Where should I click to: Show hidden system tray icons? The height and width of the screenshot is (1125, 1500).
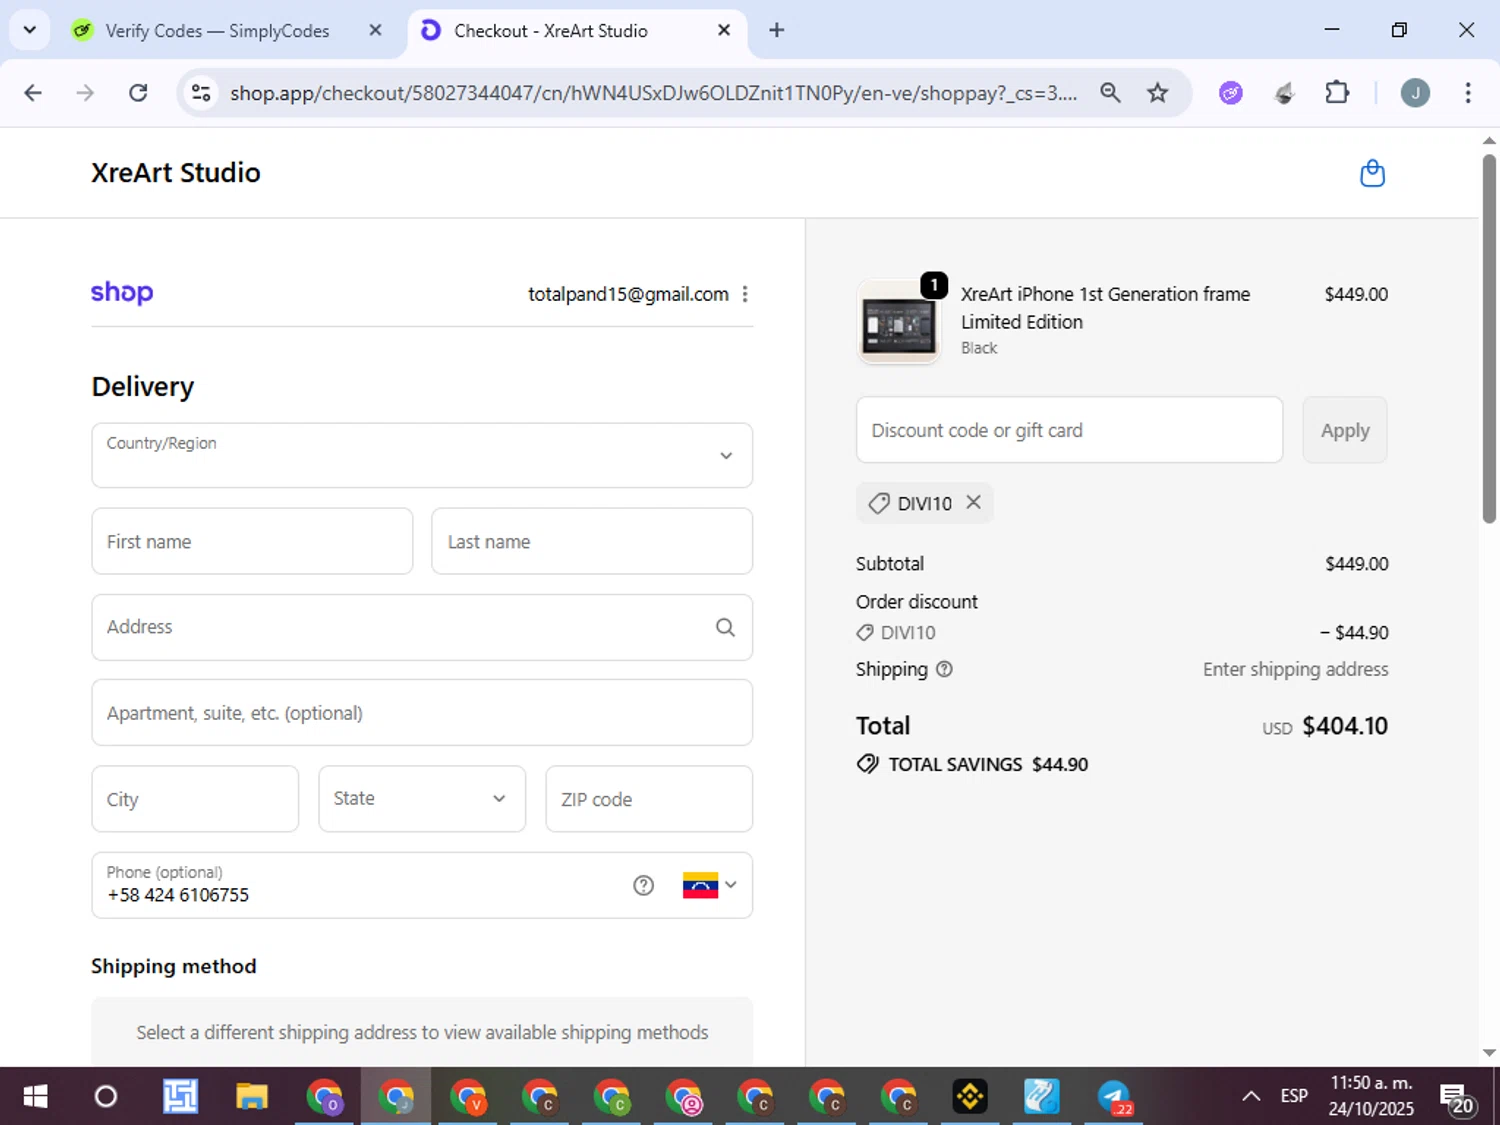coord(1251,1097)
